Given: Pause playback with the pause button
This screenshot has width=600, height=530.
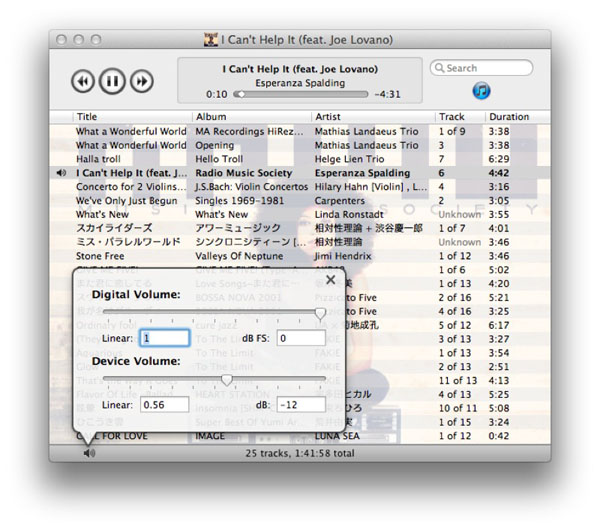Looking at the screenshot, I should click(112, 81).
